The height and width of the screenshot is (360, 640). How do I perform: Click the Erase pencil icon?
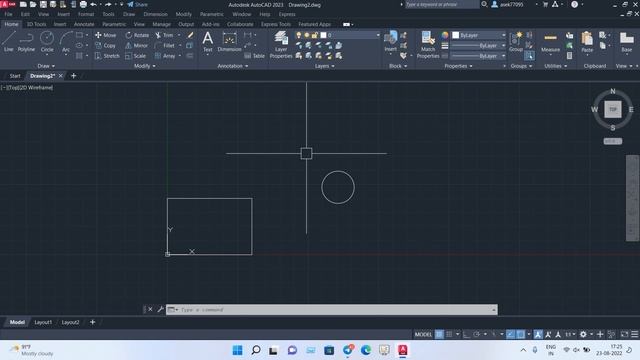click(x=190, y=35)
